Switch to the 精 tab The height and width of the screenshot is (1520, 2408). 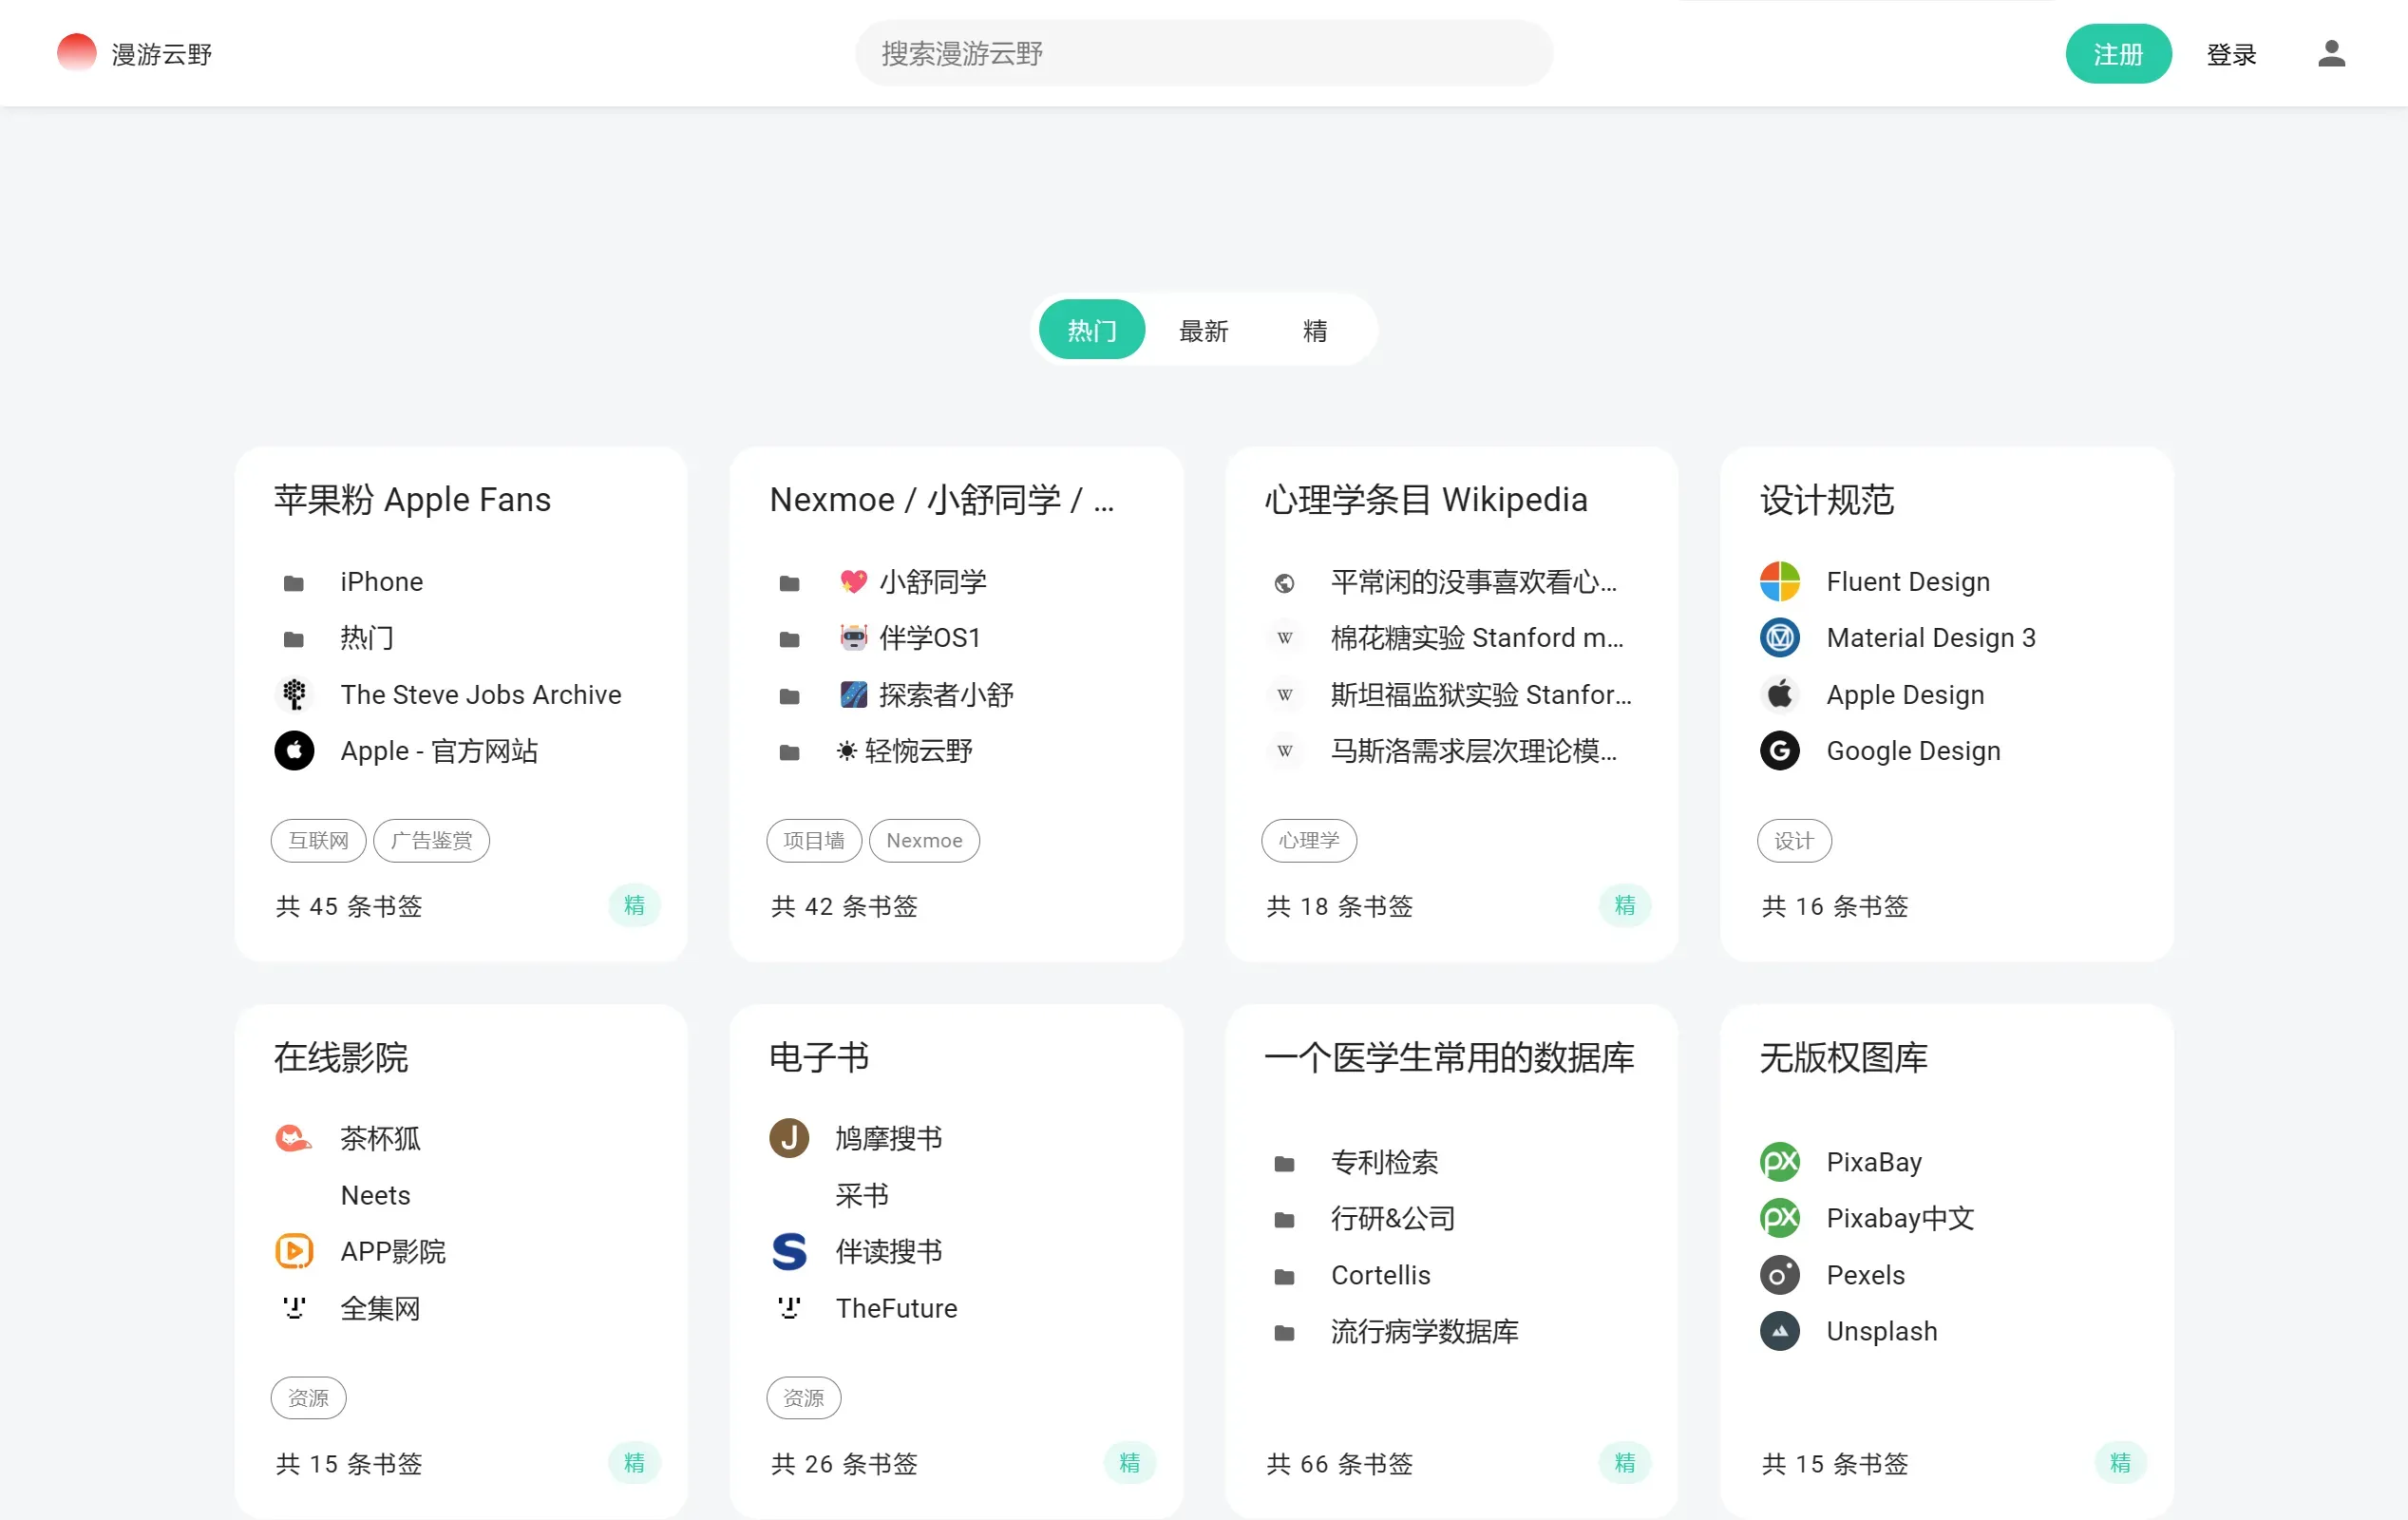(1314, 331)
